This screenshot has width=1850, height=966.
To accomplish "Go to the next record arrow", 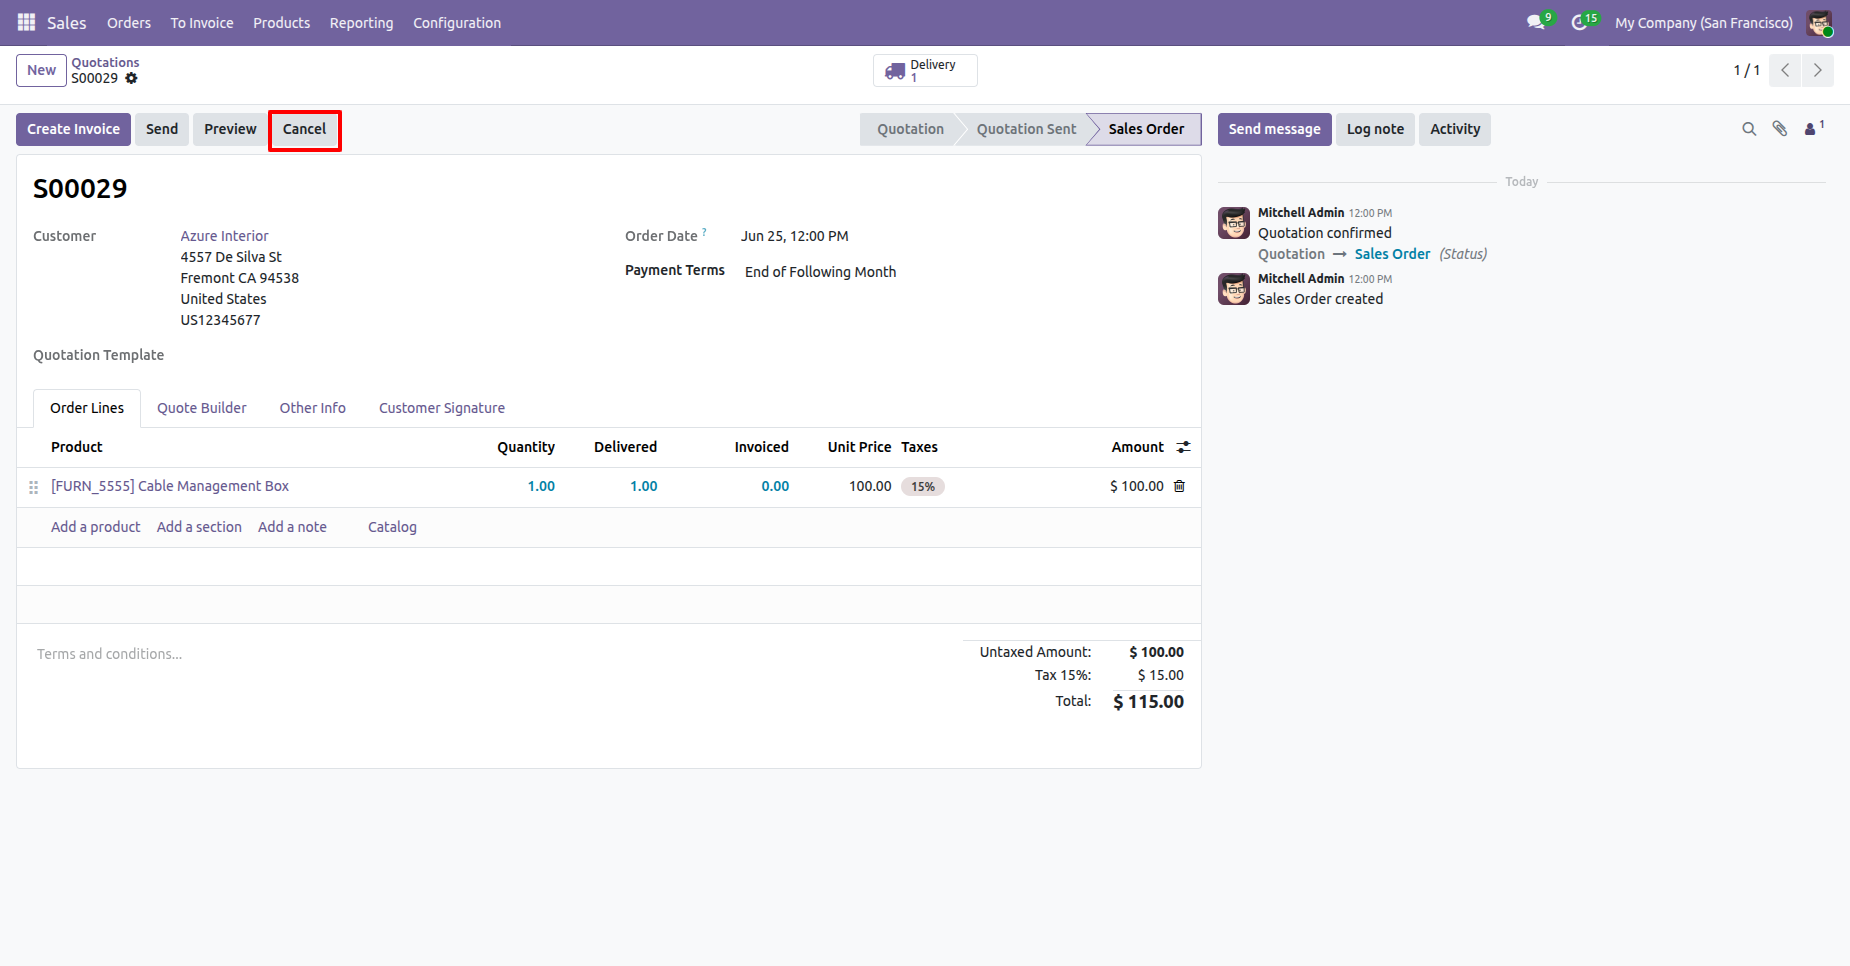I will (1817, 70).
